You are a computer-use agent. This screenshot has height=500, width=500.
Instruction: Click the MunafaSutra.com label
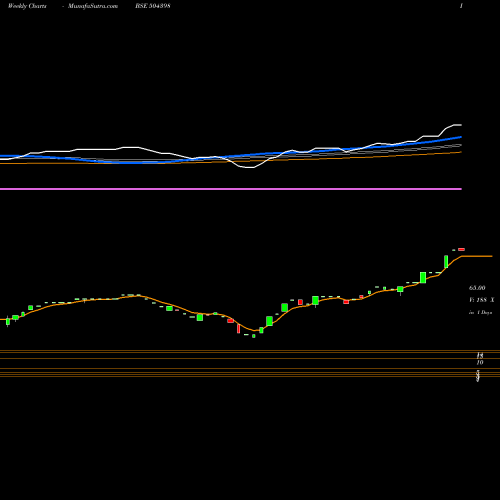click(x=93, y=6)
